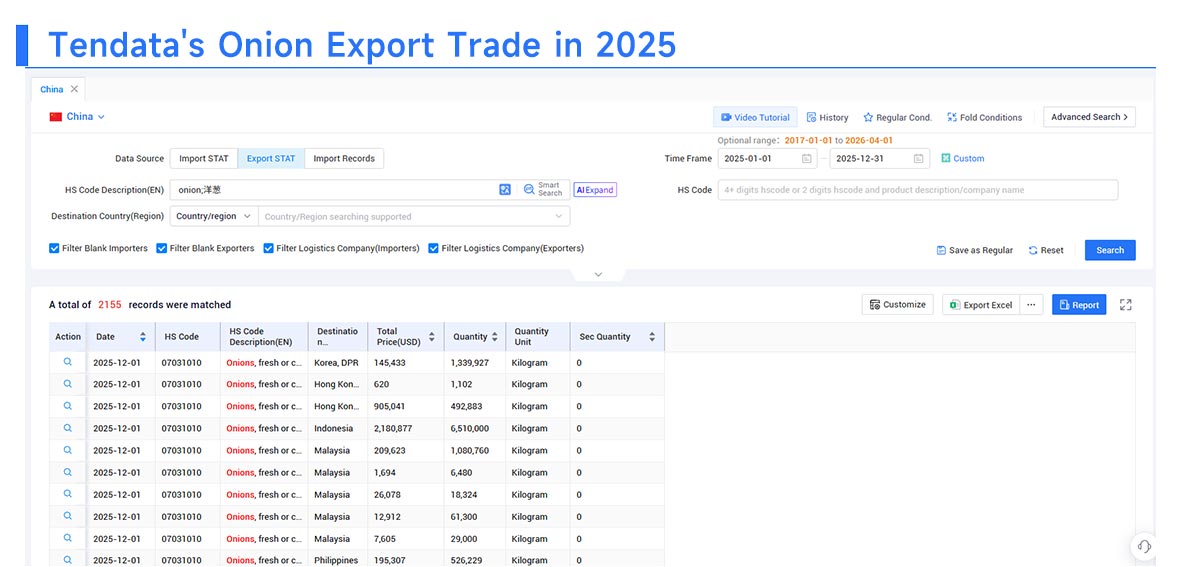
Task: Click the Custom time frame link
Action: pos(962,159)
